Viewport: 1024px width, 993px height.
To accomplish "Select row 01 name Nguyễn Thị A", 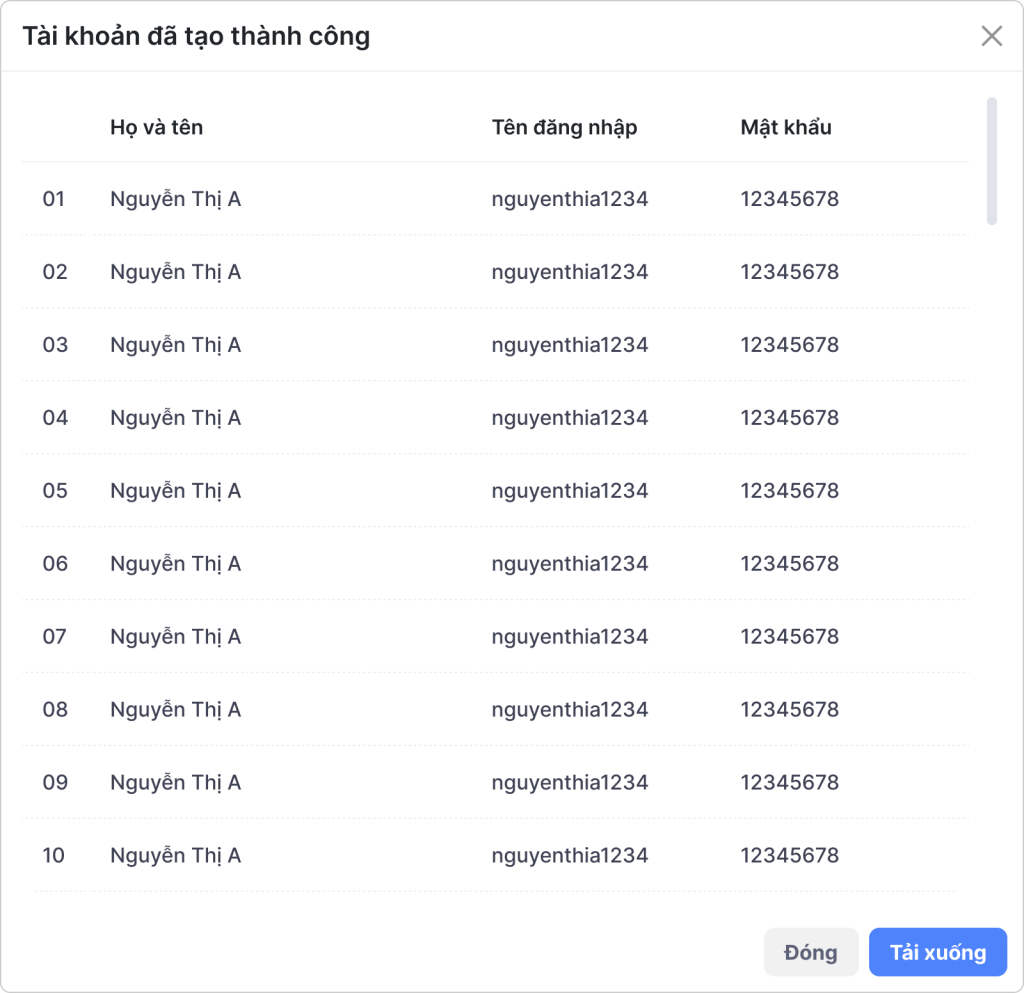I will coord(176,199).
